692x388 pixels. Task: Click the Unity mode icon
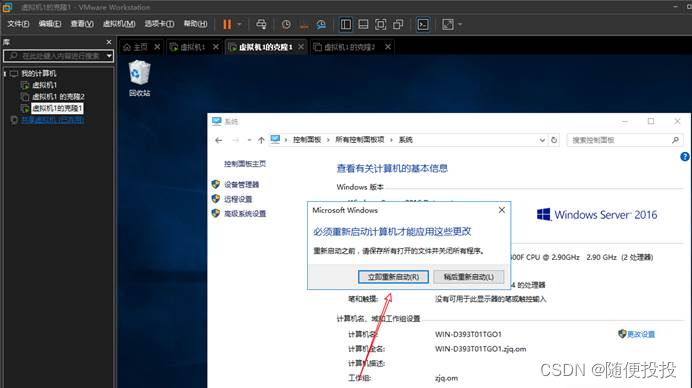tap(398, 24)
